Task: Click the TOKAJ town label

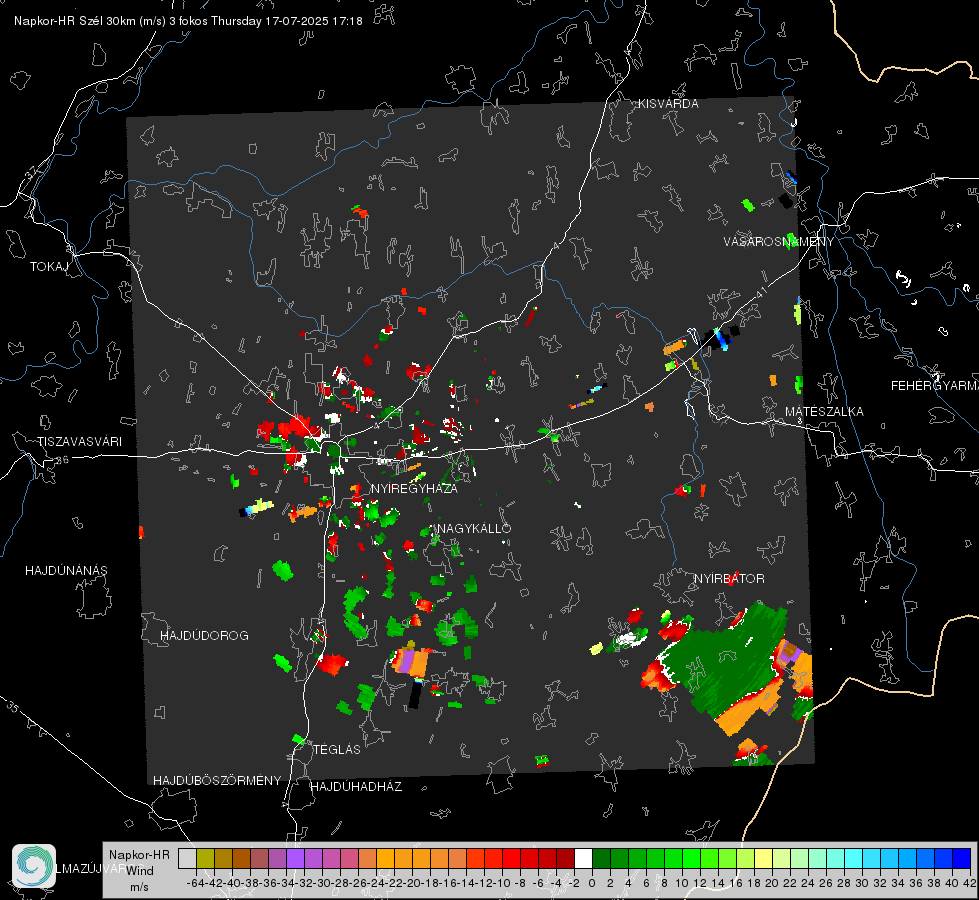Action: [49, 267]
